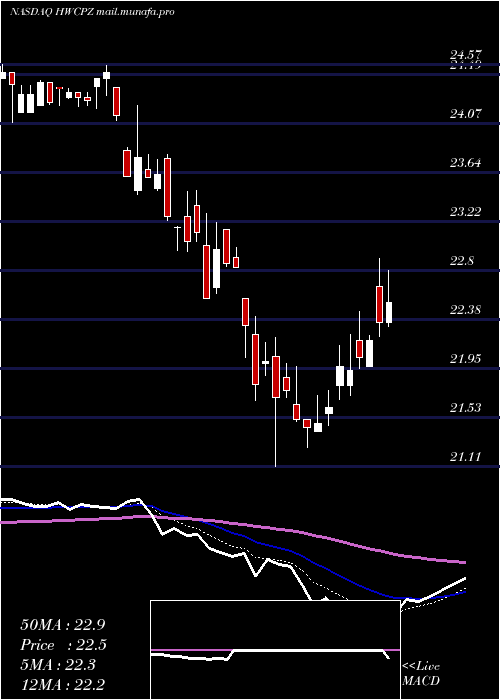Click the Price : 22.5 readout
Viewport: 500px width, 700px height.
63,645
